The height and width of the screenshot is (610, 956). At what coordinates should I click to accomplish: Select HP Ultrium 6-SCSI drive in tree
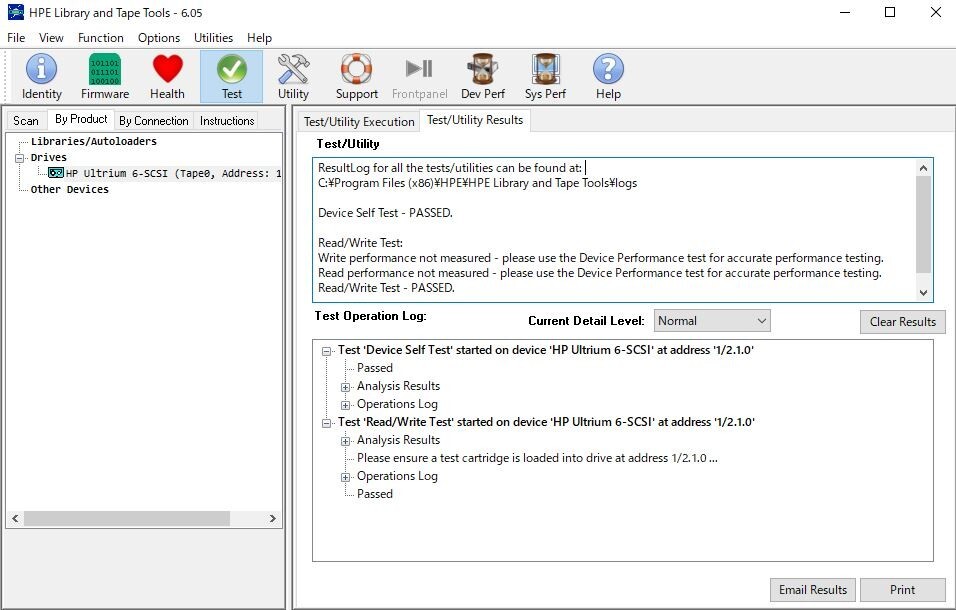point(173,173)
